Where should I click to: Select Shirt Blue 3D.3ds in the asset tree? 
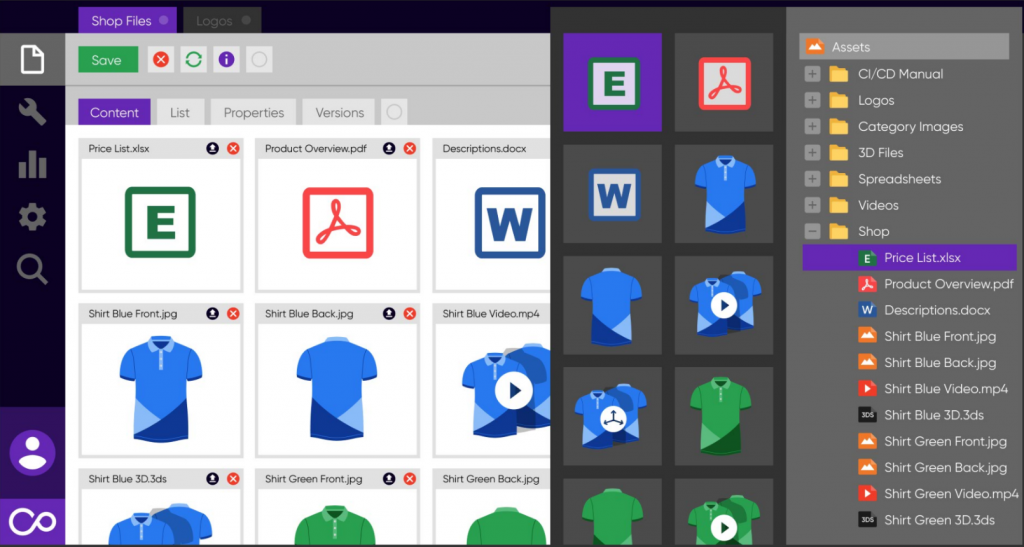click(x=920, y=415)
